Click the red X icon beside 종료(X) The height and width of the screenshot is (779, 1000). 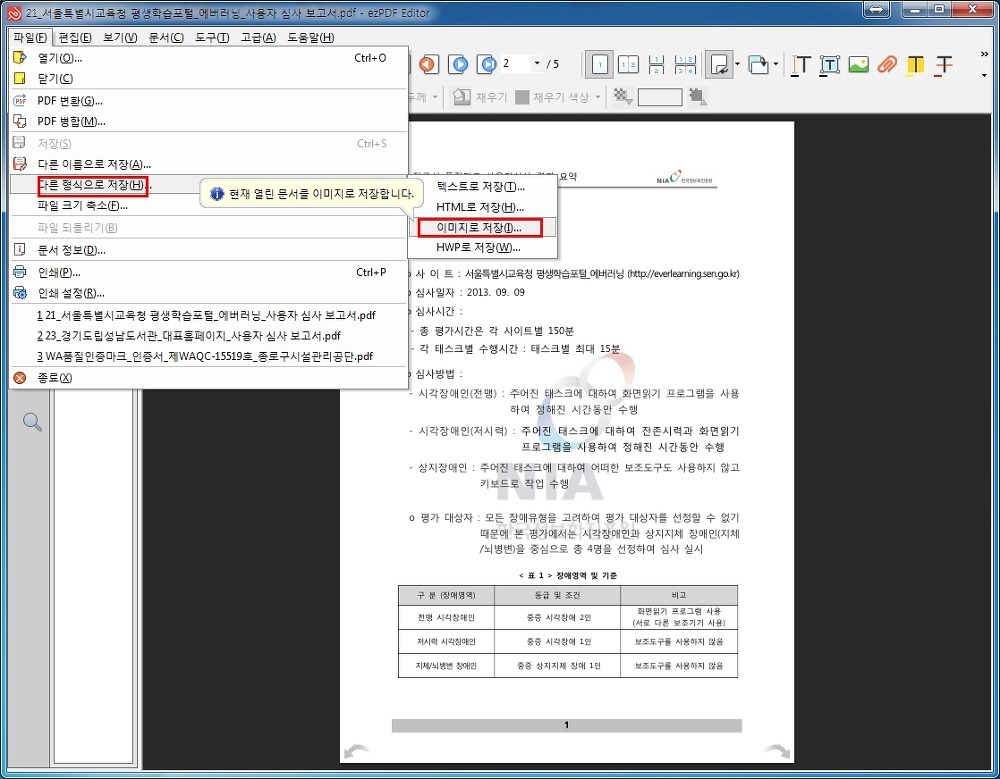pyautogui.click(x=20, y=378)
